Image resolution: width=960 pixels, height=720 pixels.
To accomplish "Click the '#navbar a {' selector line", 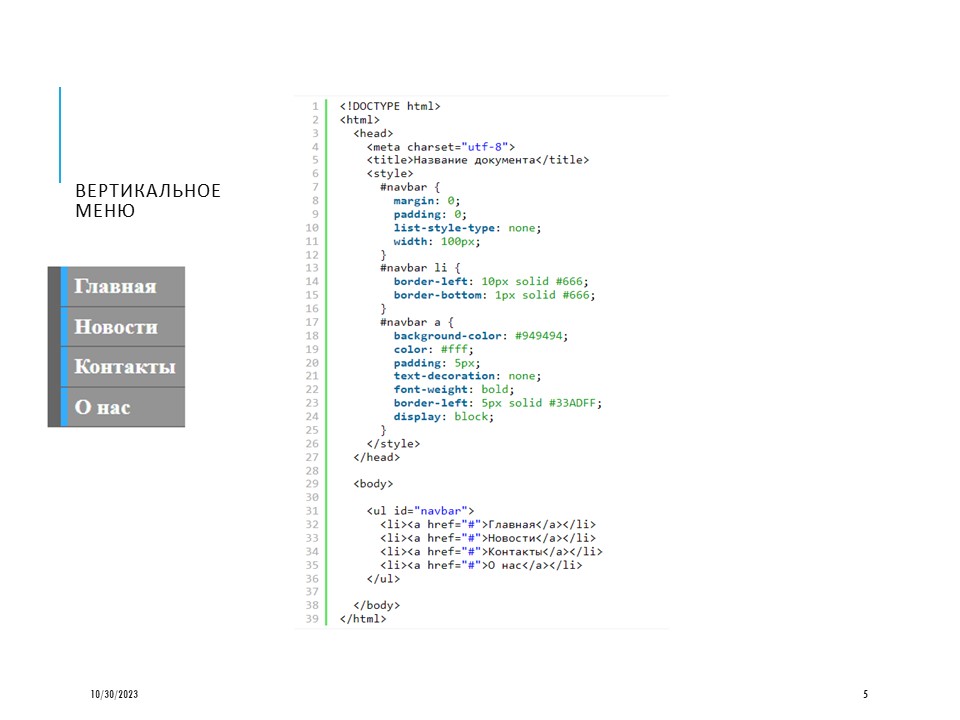I will 417,322.
